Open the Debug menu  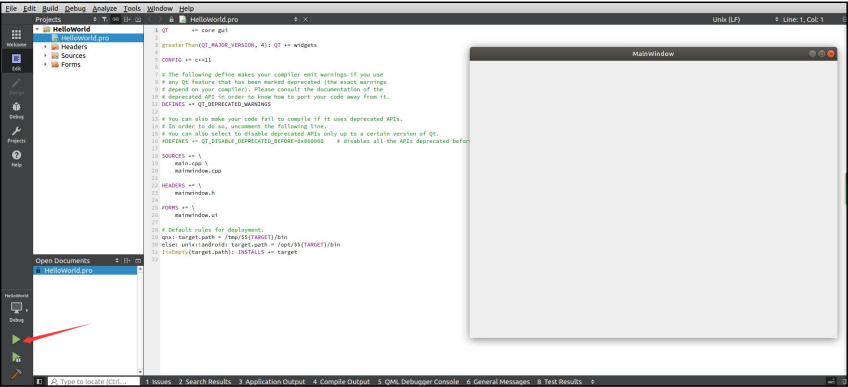pos(75,9)
